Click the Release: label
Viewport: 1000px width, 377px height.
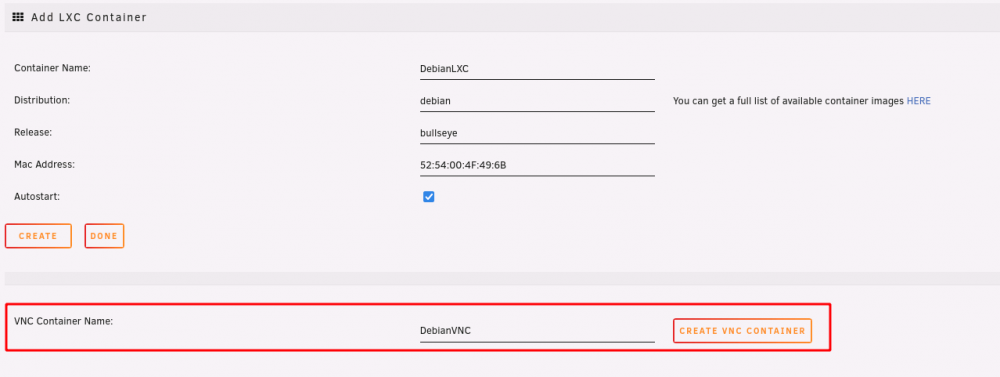tap(33, 132)
